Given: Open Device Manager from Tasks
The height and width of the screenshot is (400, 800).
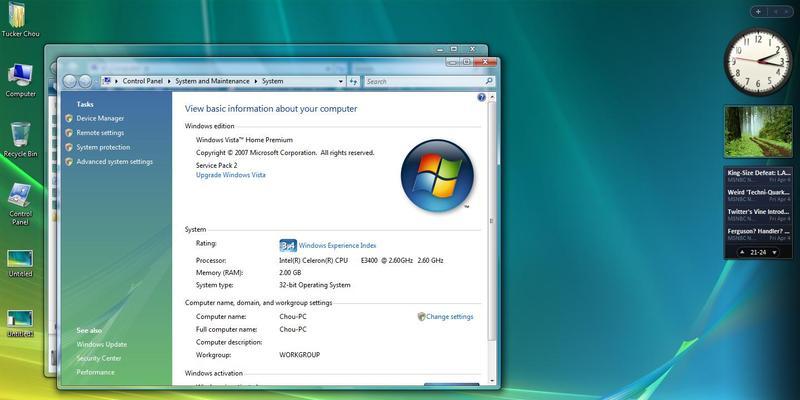Looking at the screenshot, I should 100,118.
